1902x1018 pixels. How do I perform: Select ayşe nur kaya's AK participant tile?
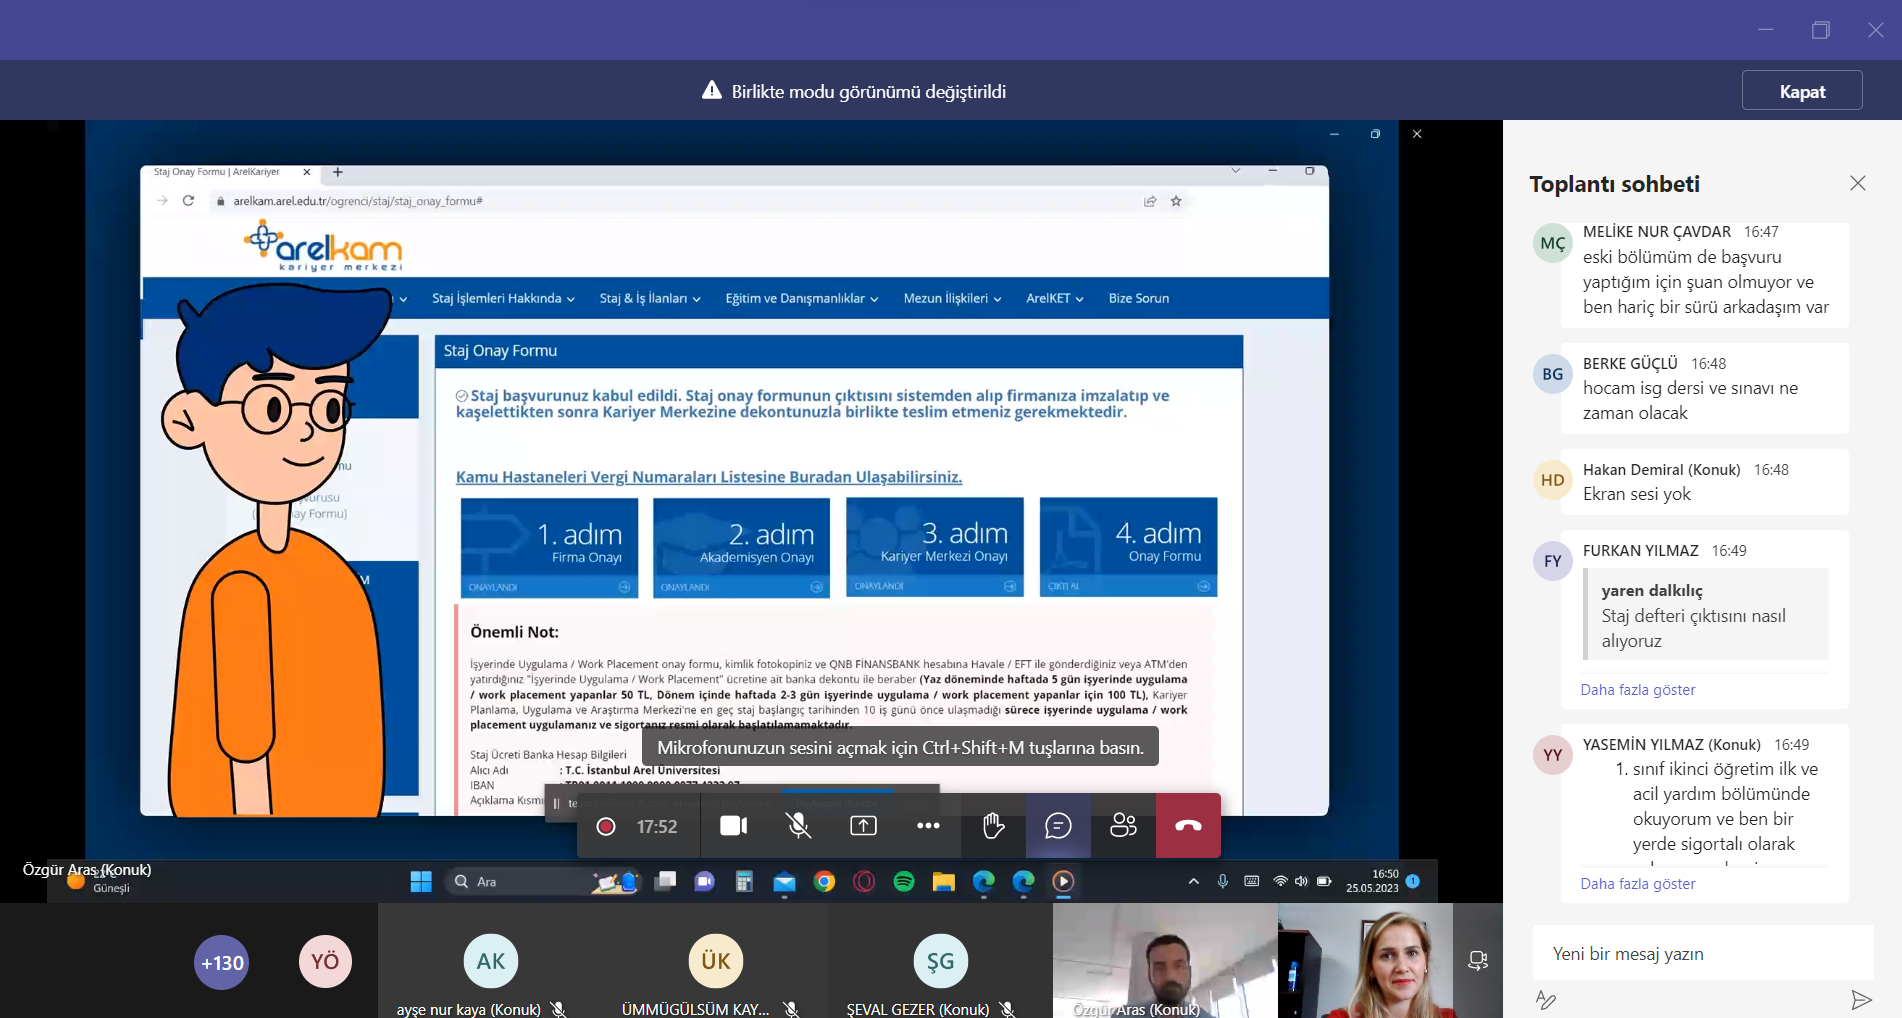[491, 961]
